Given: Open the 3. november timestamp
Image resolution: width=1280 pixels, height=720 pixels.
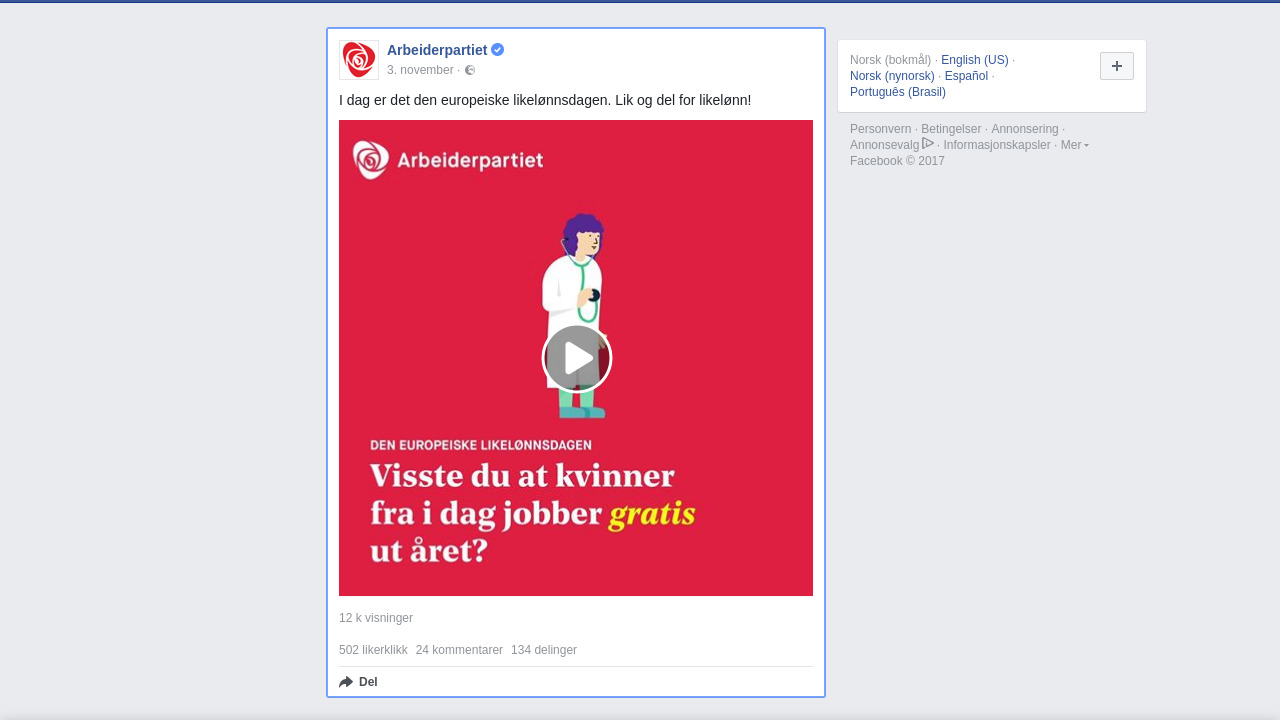Looking at the screenshot, I should click(420, 70).
